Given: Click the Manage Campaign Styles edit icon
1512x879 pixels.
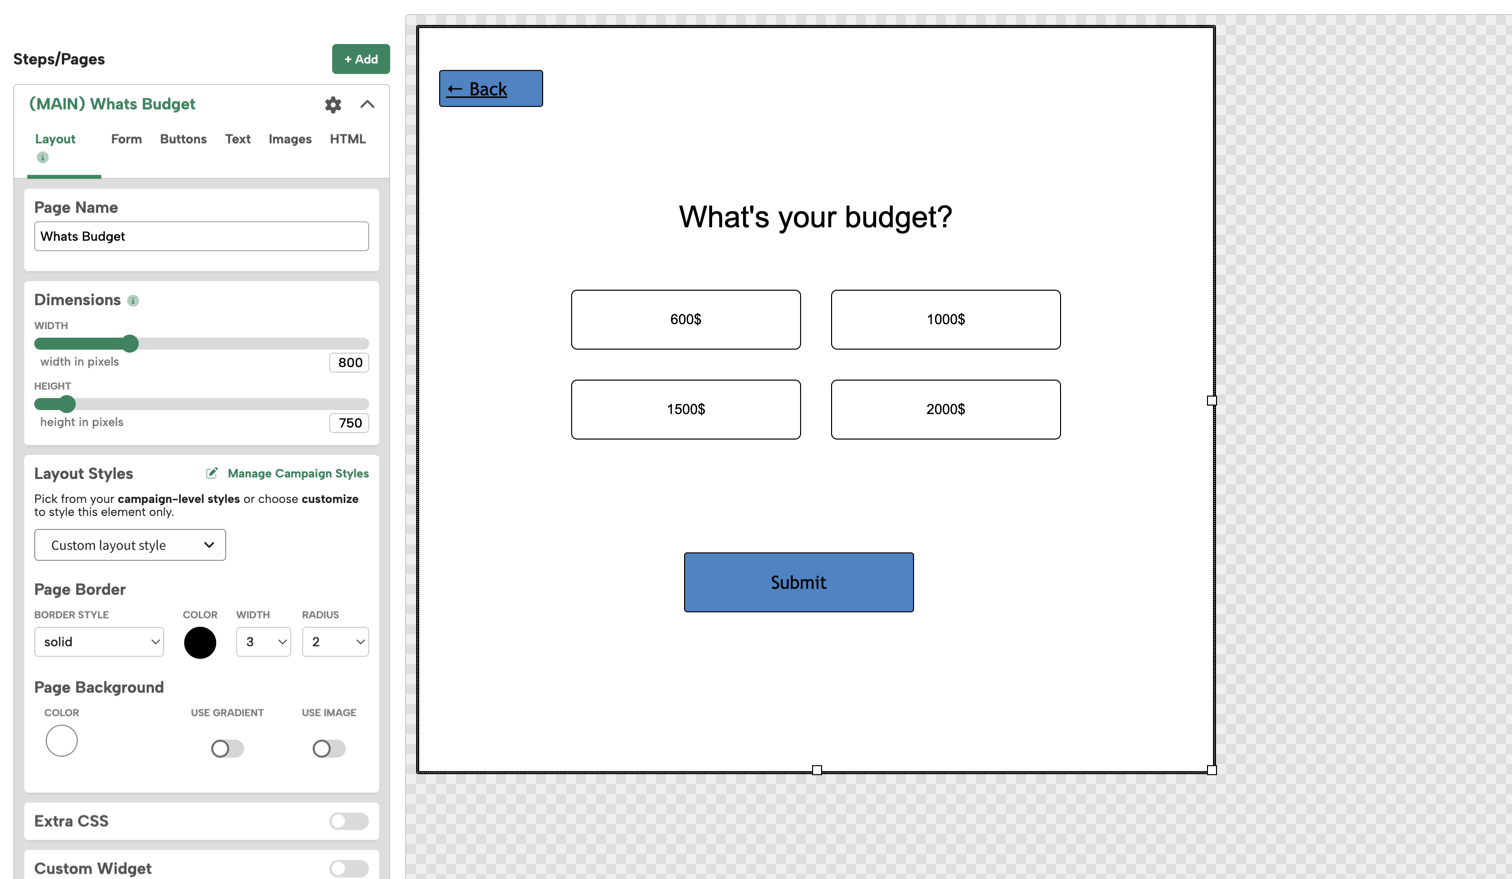Looking at the screenshot, I should coord(212,474).
